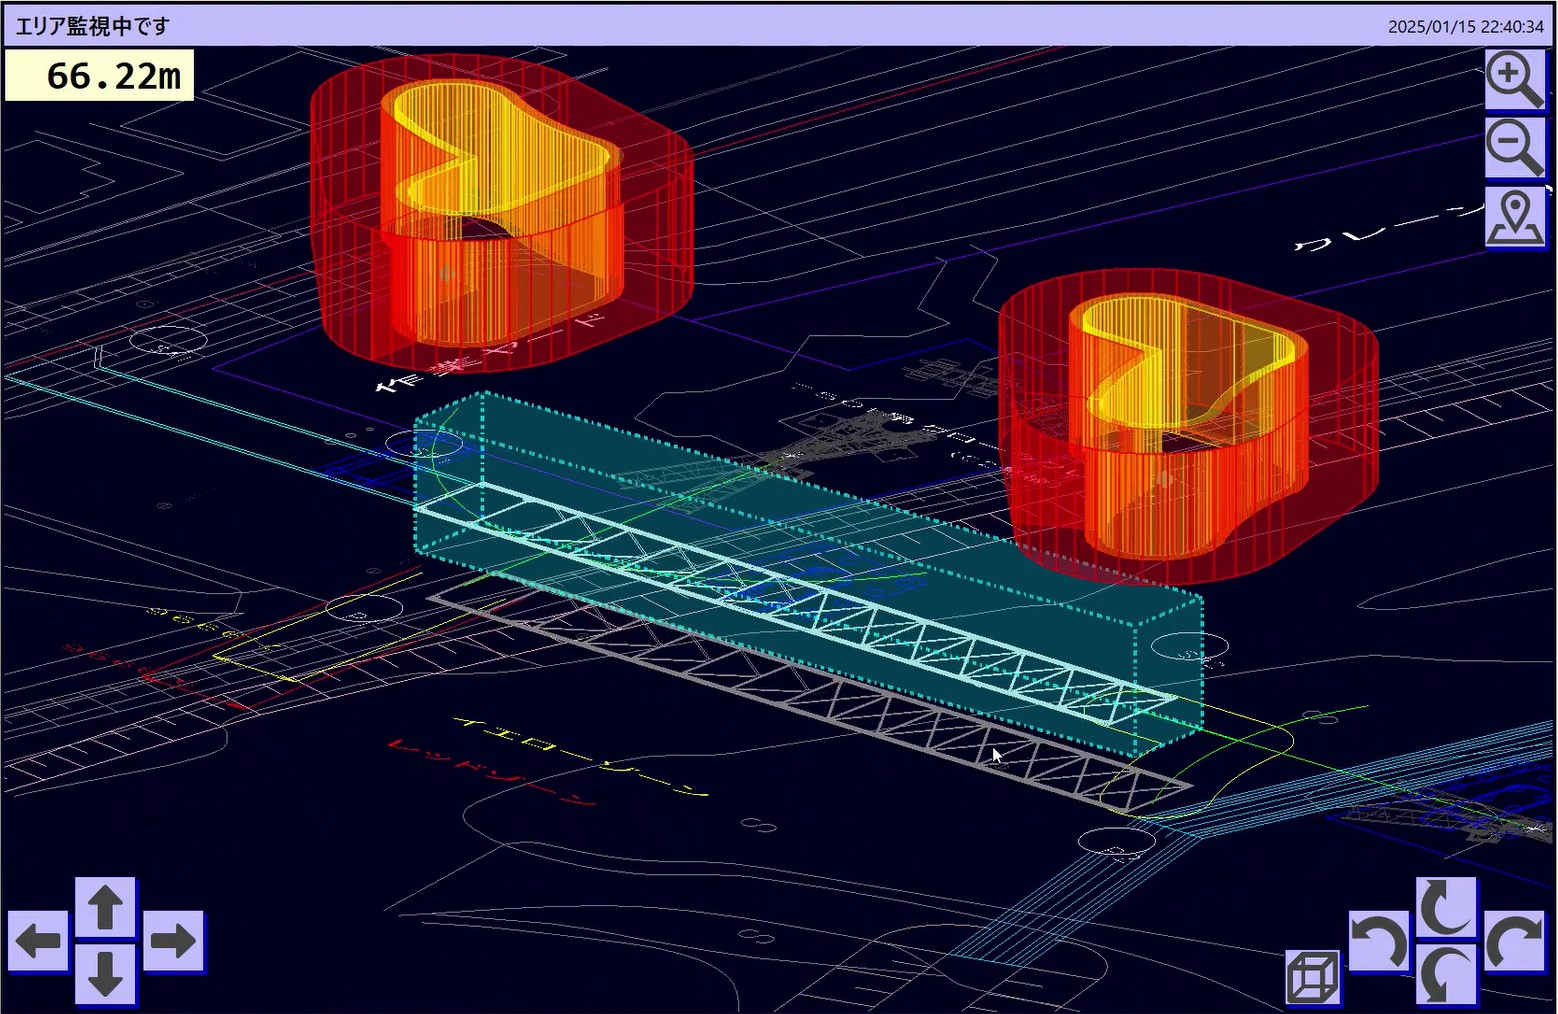The image size is (1558, 1014).
Task: Rotate the view counterclockwise with curved arrow
Action: [1379, 941]
